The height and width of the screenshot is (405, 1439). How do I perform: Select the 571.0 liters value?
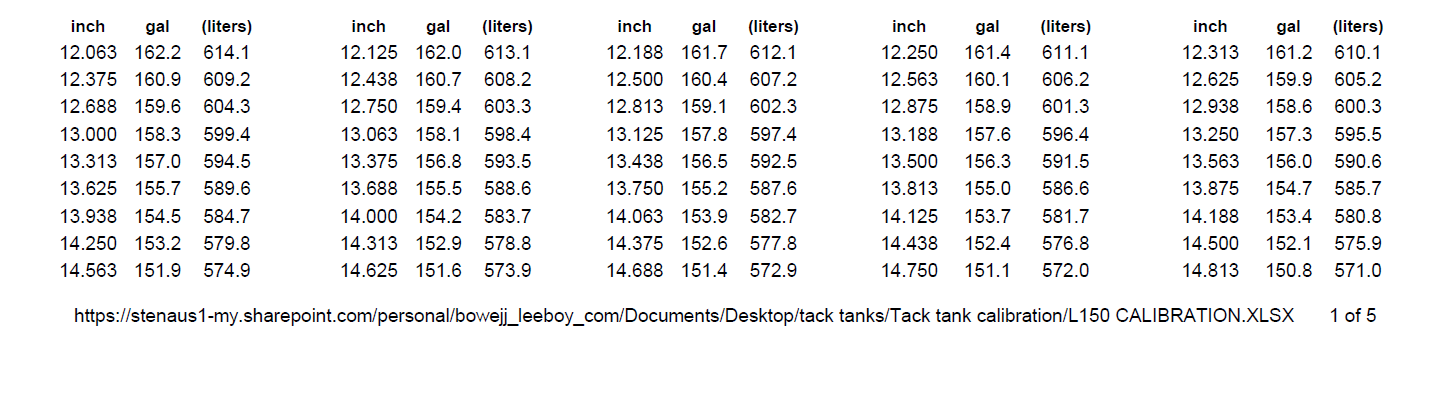point(1358,270)
